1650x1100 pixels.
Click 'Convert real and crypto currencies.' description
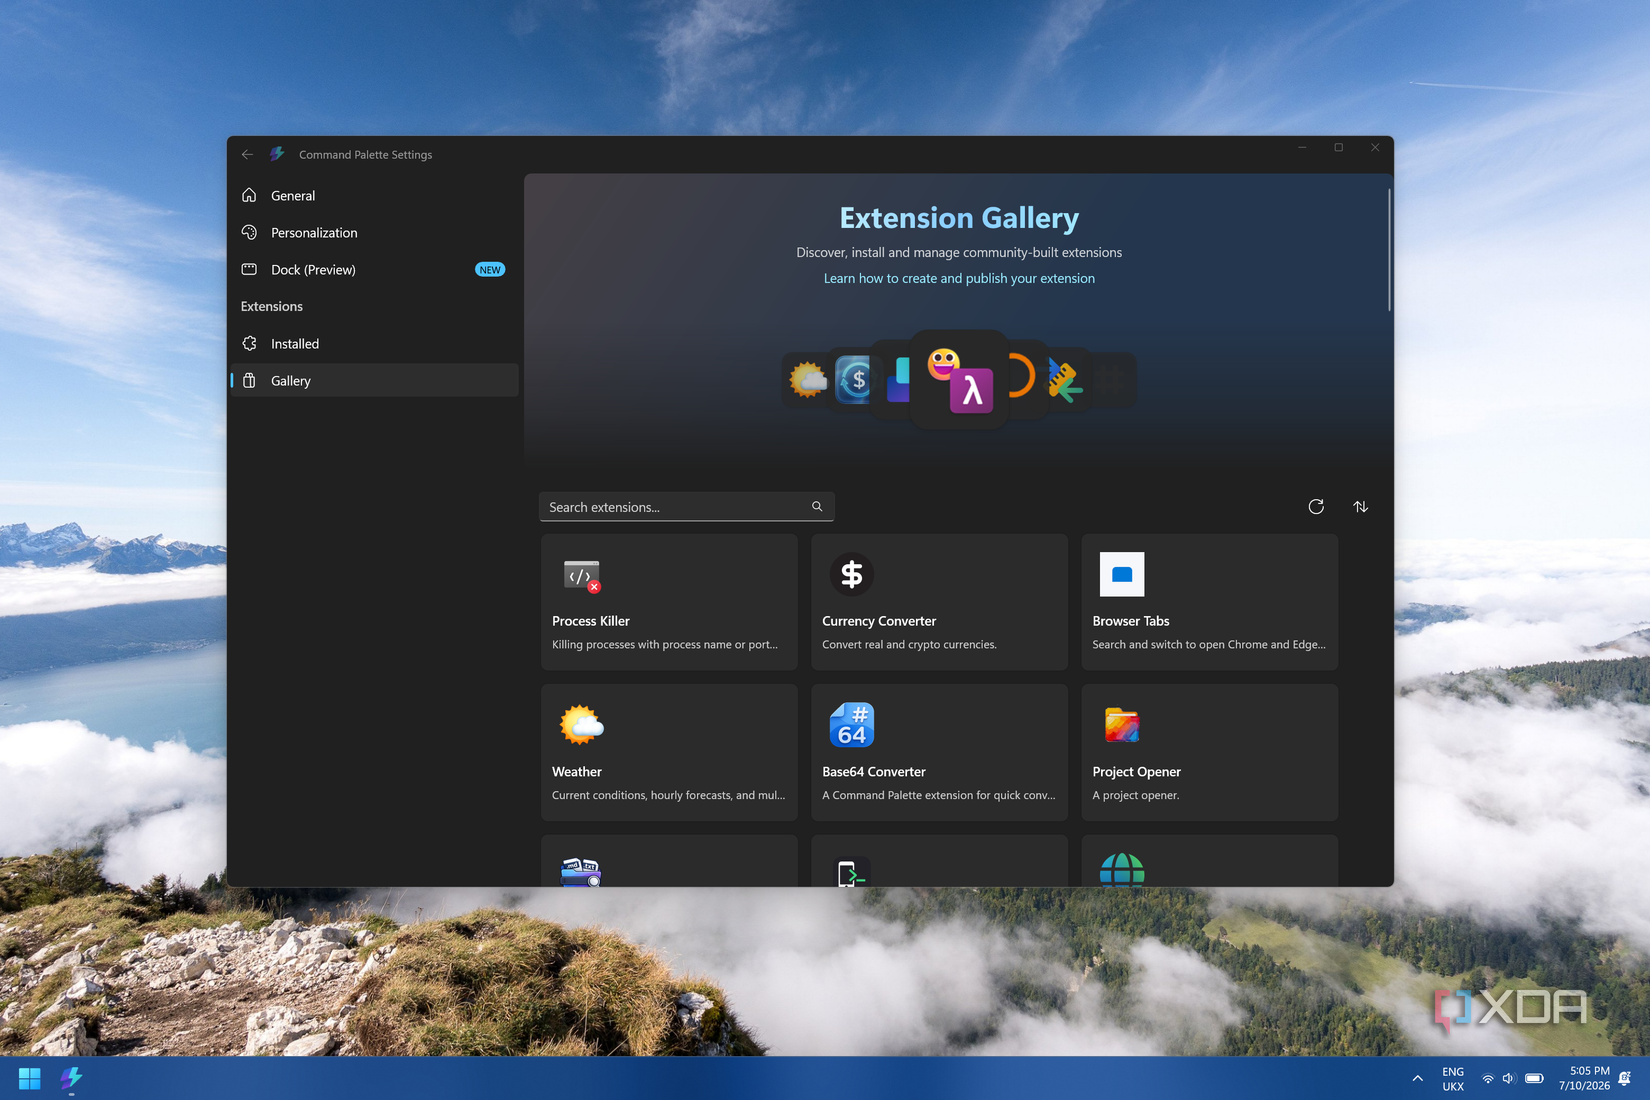(x=909, y=645)
